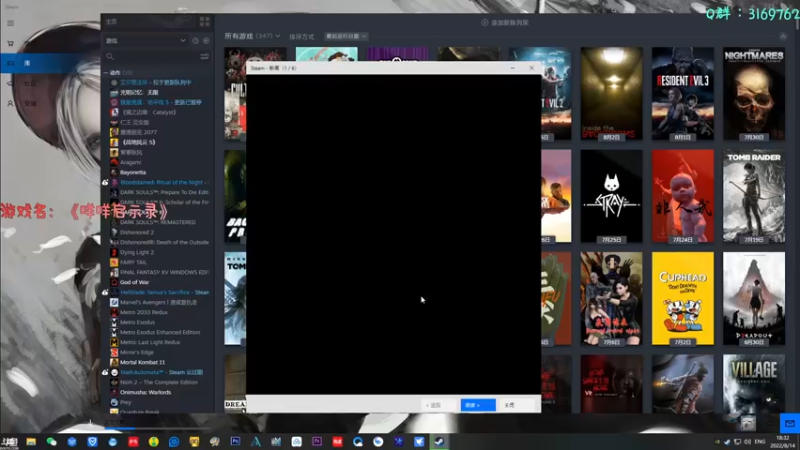Open the games type dropdown in sidebar
This screenshot has width=800, height=450.
coord(145,41)
